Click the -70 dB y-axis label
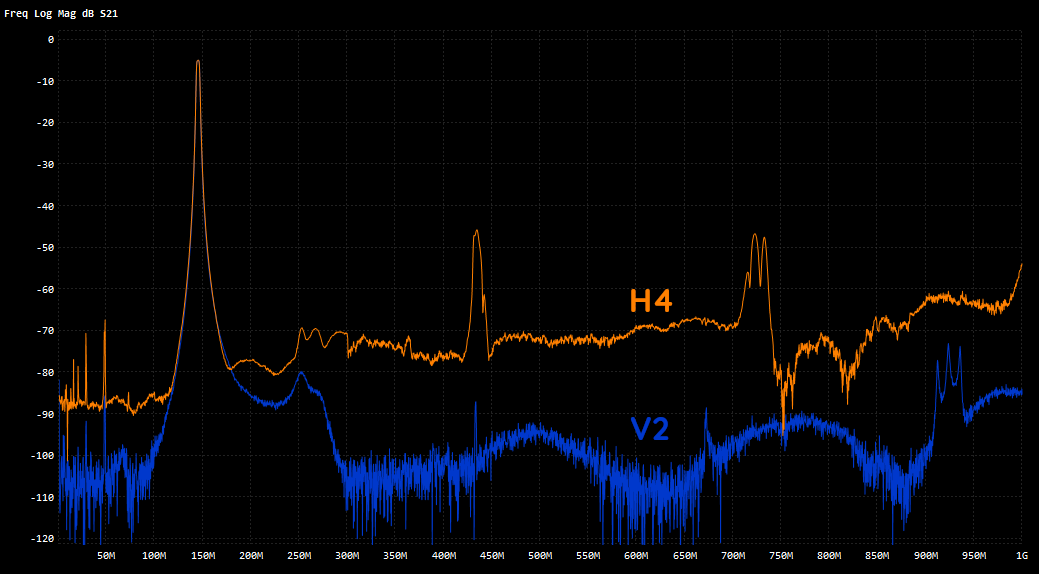 pos(45,331)
